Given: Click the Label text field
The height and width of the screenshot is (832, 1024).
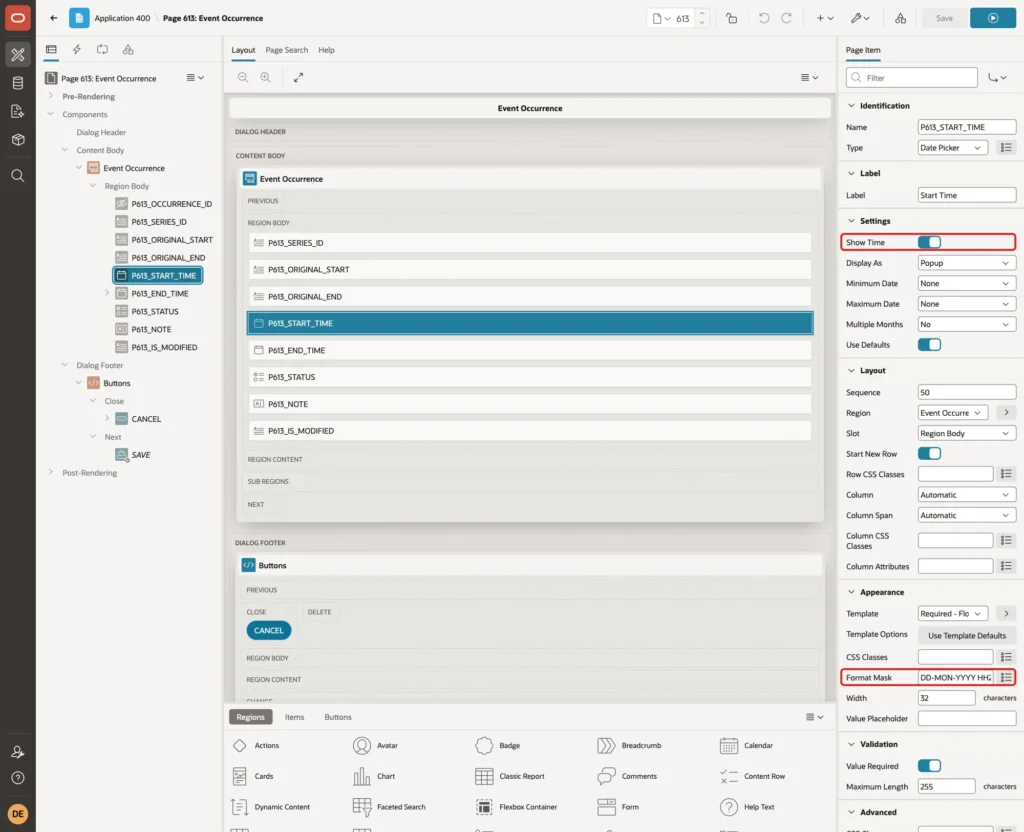Looking at the screenshot, I should point(967,195).
